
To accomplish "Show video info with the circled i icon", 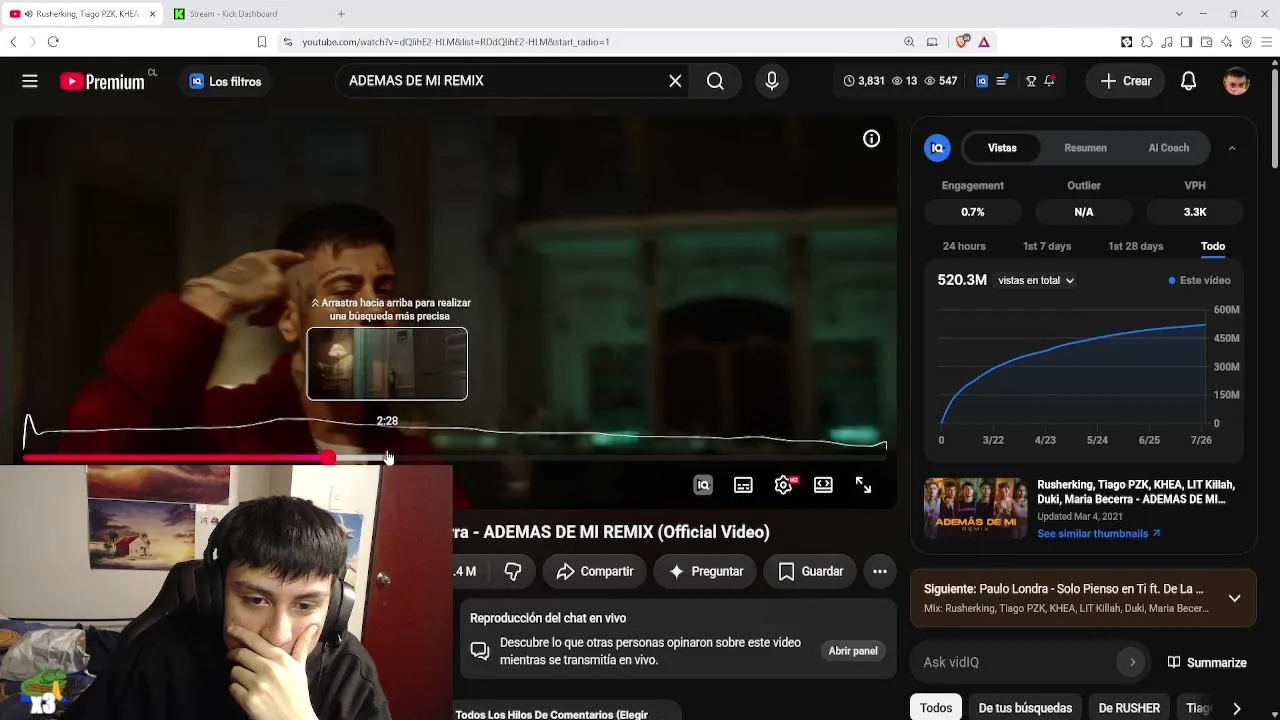I will coord(871,139).
